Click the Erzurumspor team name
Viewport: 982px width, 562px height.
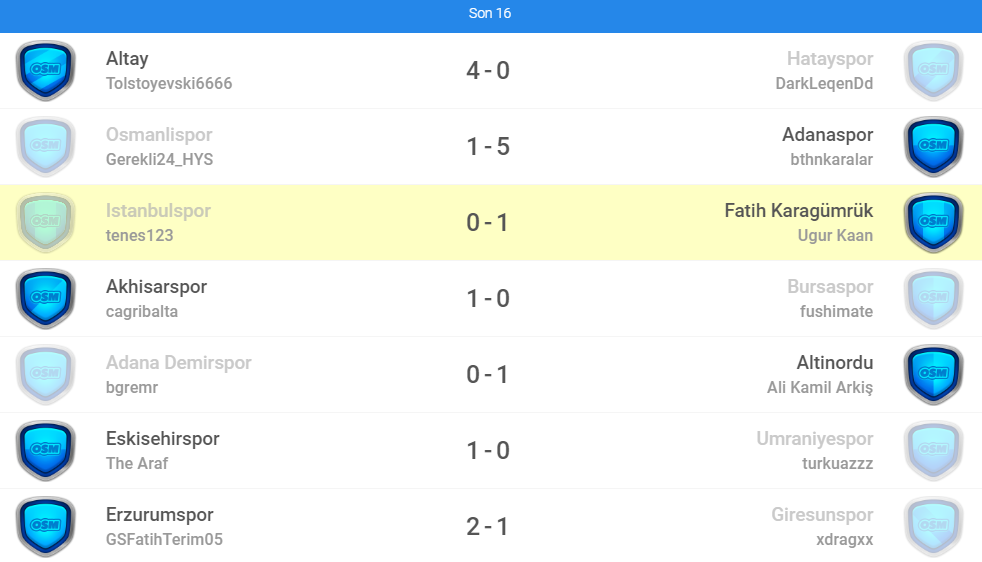point(160,515)
